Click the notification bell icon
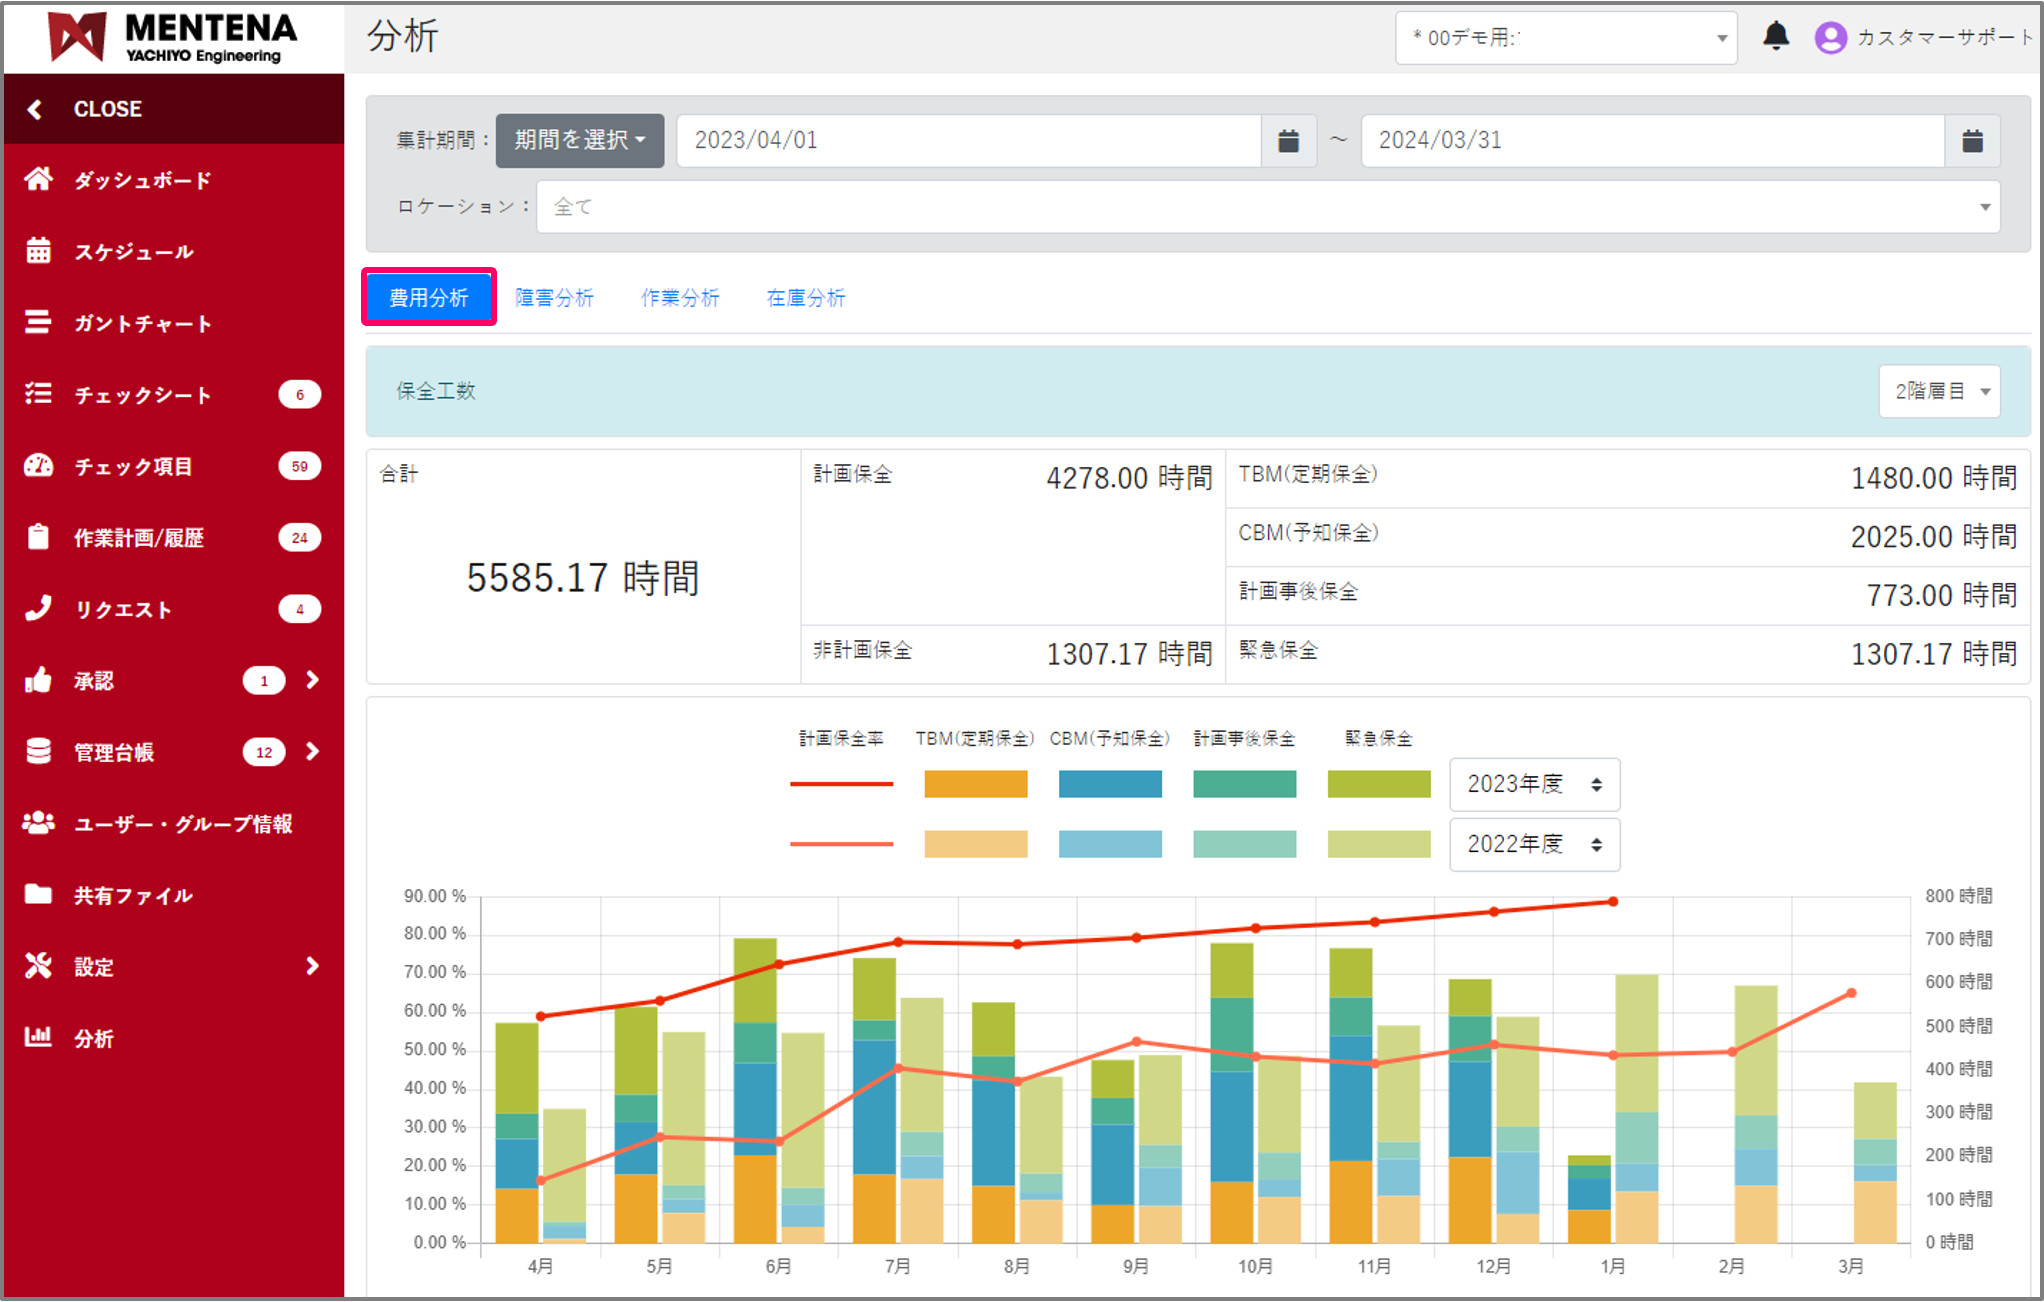The height and width of the screenshot is (1302, 2044). click(x=1775, y=37)
